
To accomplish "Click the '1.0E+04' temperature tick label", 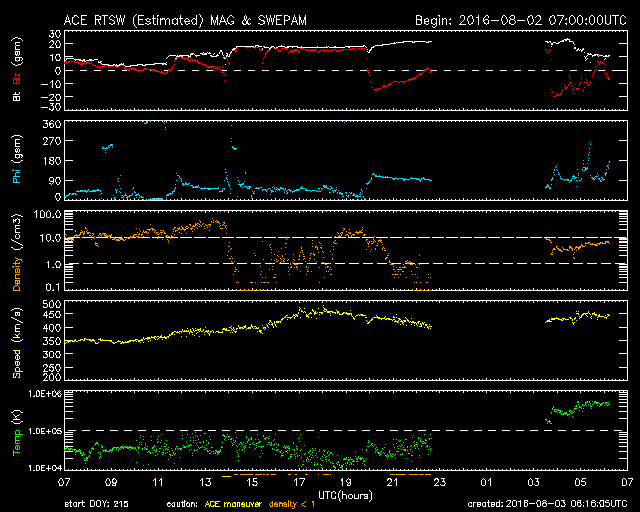I will [45, 468].
